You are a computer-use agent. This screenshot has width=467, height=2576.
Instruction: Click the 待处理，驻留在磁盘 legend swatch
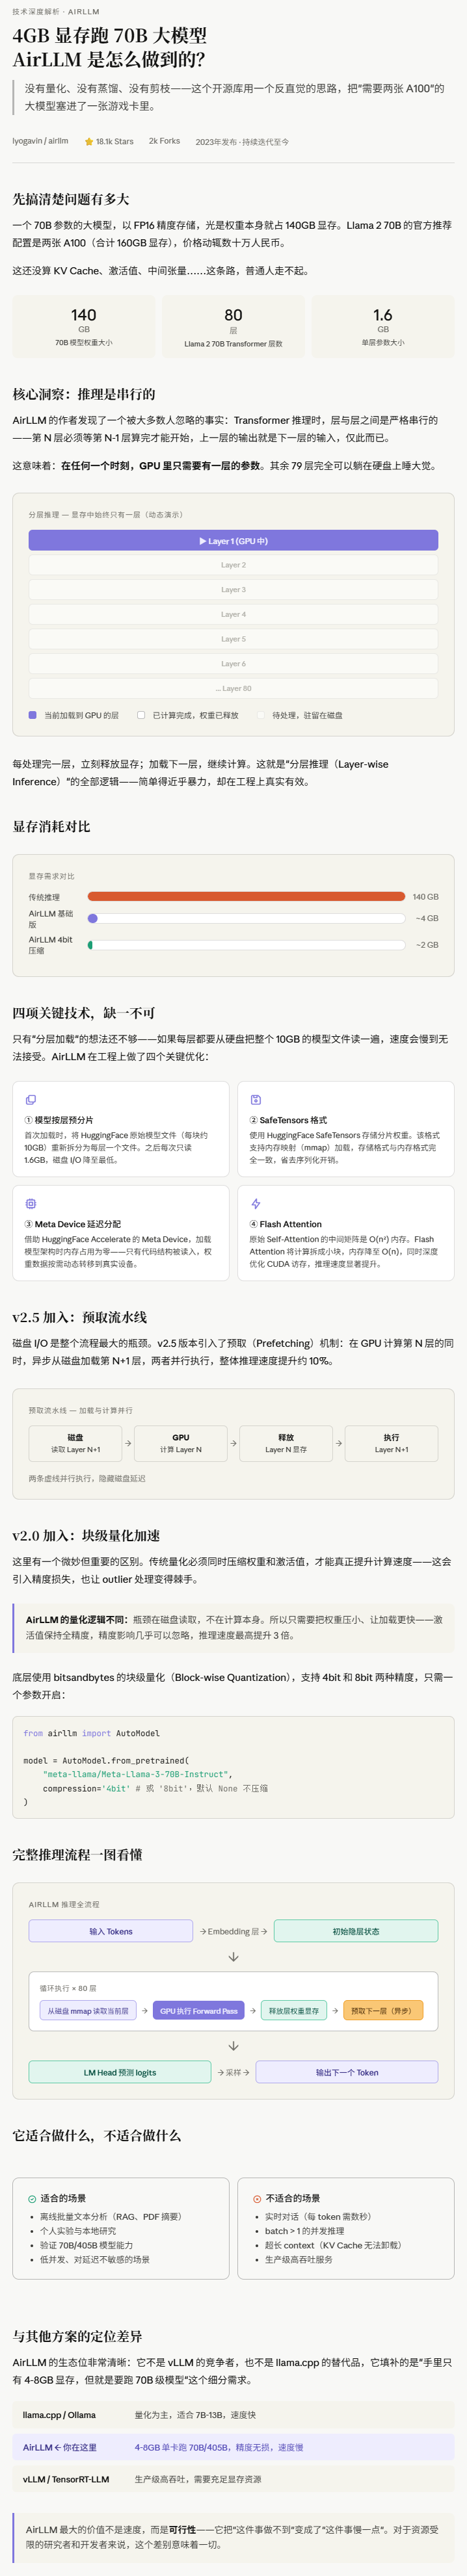click(x=261, y=715)
